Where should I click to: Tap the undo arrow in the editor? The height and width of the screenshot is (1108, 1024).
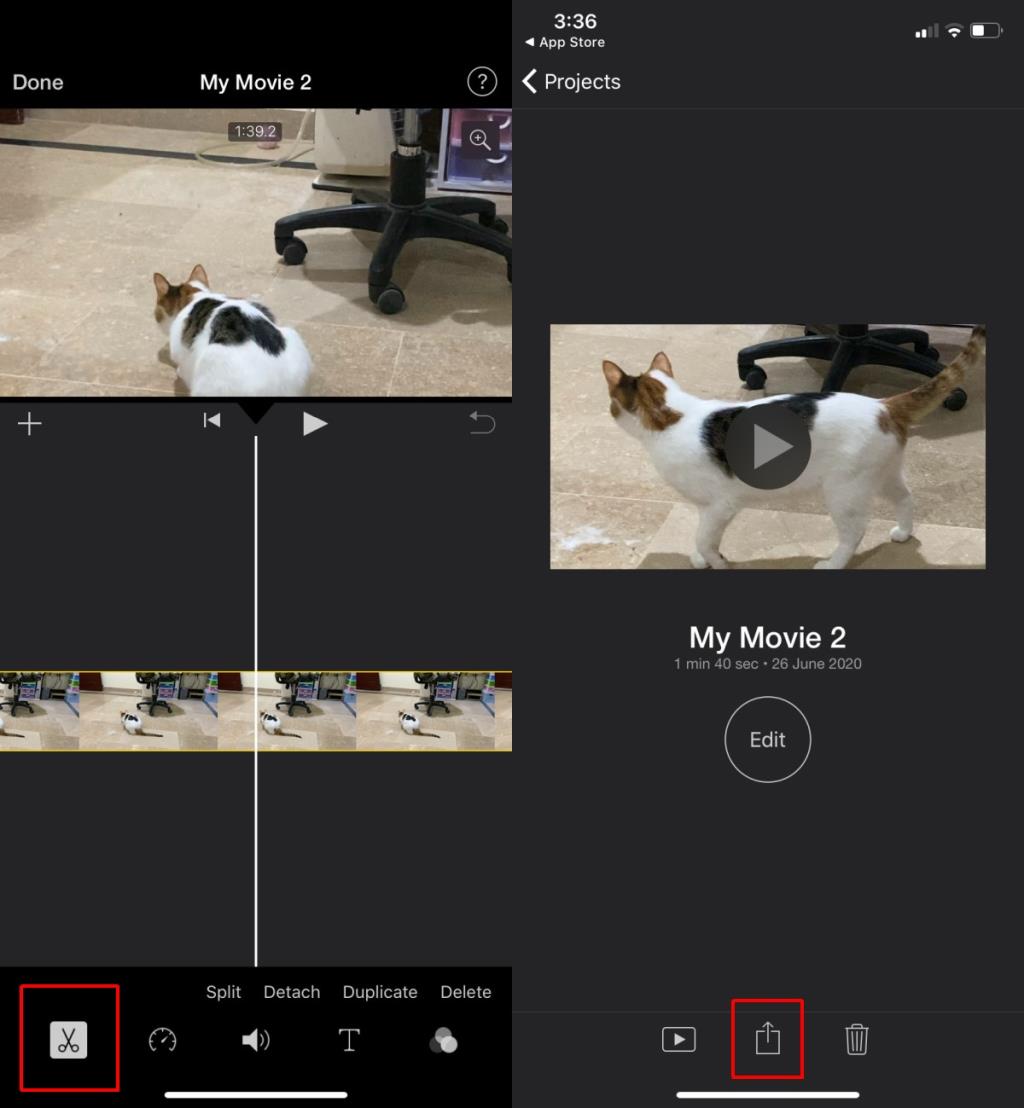(x=482, y=422)
